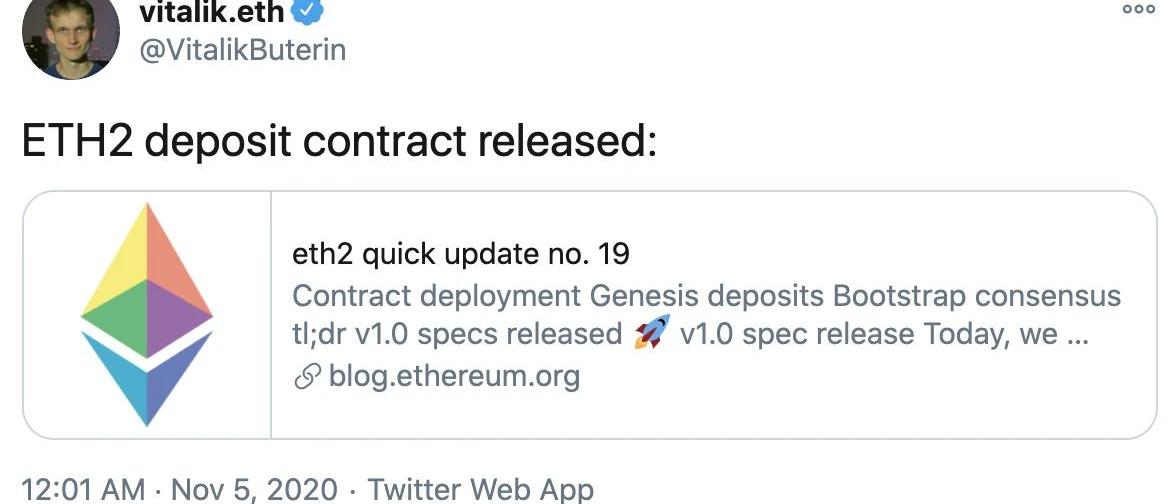Open the "Twitter Web App" source link
This screenshot has width=1176, height=504.
480,490
